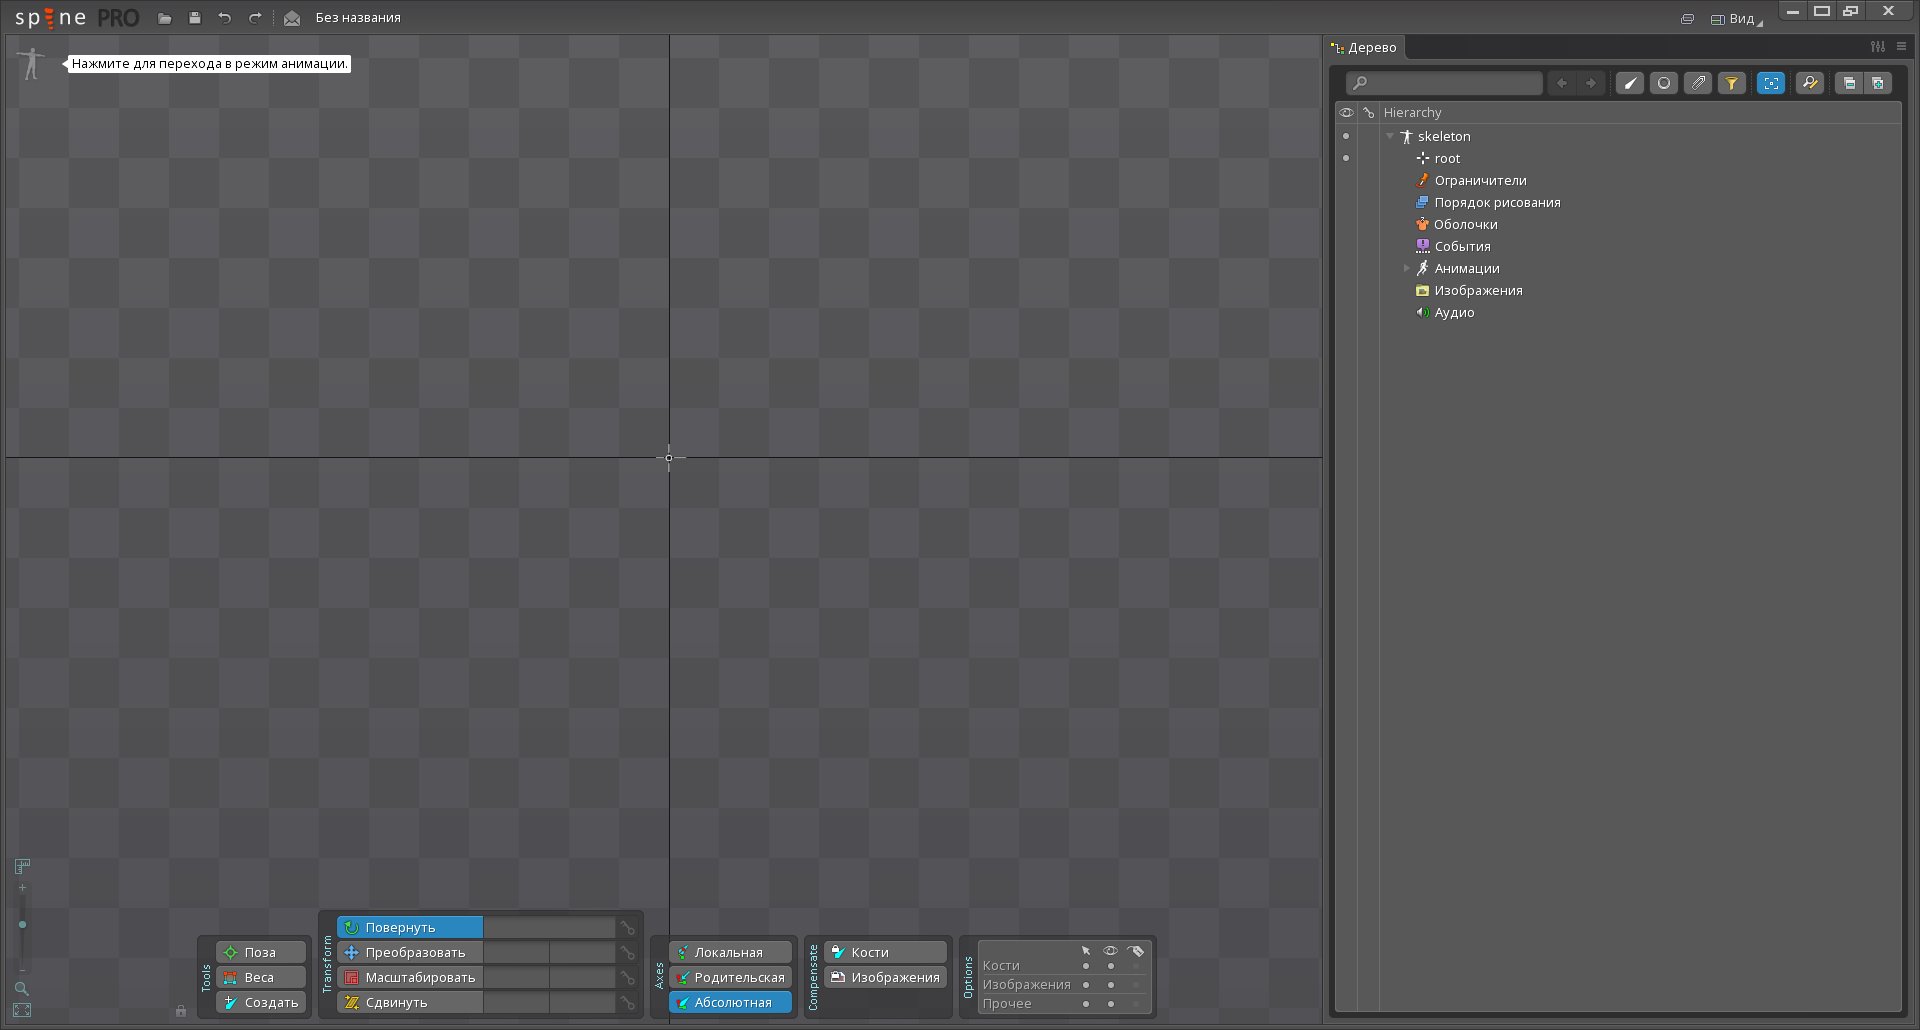The image size is (1920, 1030).
Task: Select the Веса tool
Action: pyautogui.click(x=261, y=977)
